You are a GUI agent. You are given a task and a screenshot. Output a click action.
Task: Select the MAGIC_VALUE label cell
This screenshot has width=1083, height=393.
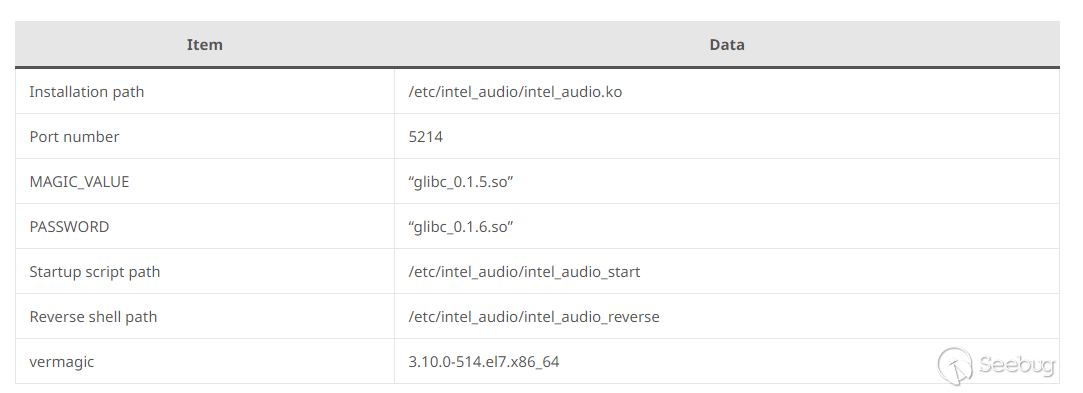pos(205,182)
